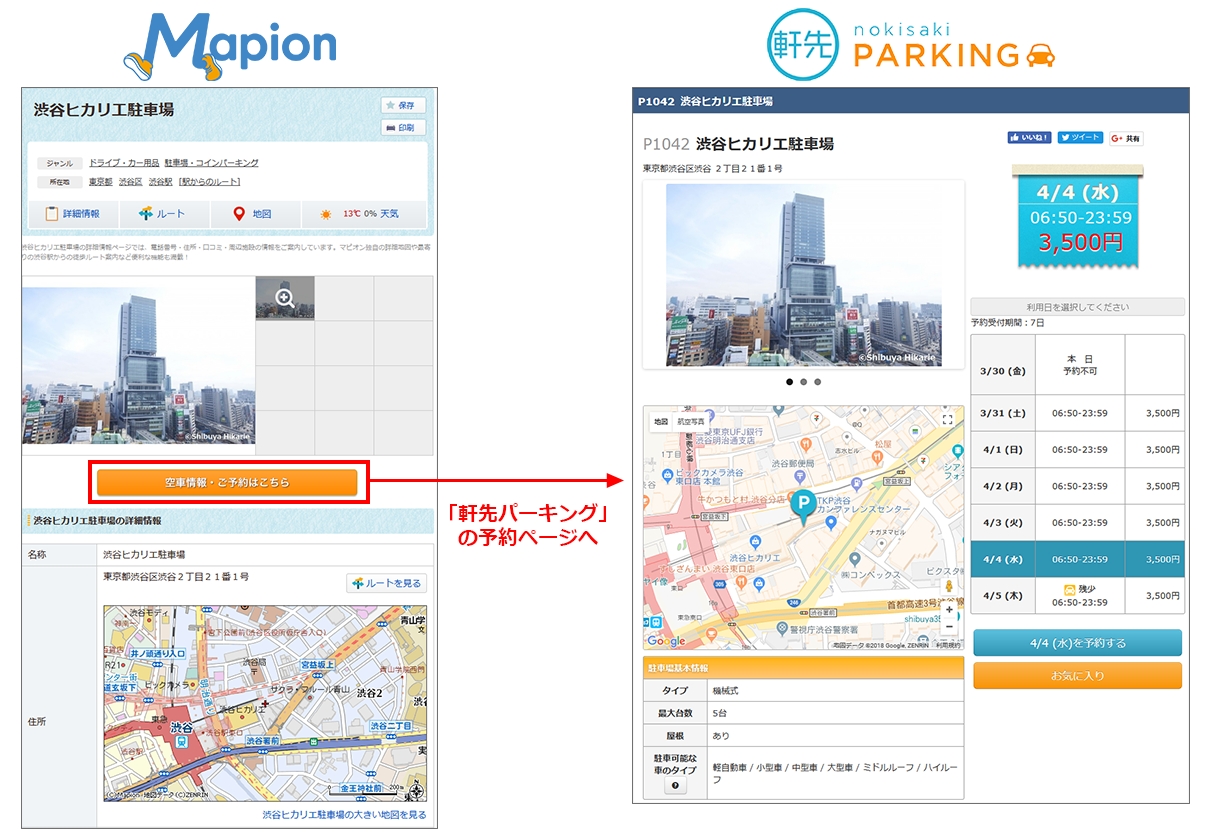
Task: Zoom out on the Google map
Action: (949, 627)
